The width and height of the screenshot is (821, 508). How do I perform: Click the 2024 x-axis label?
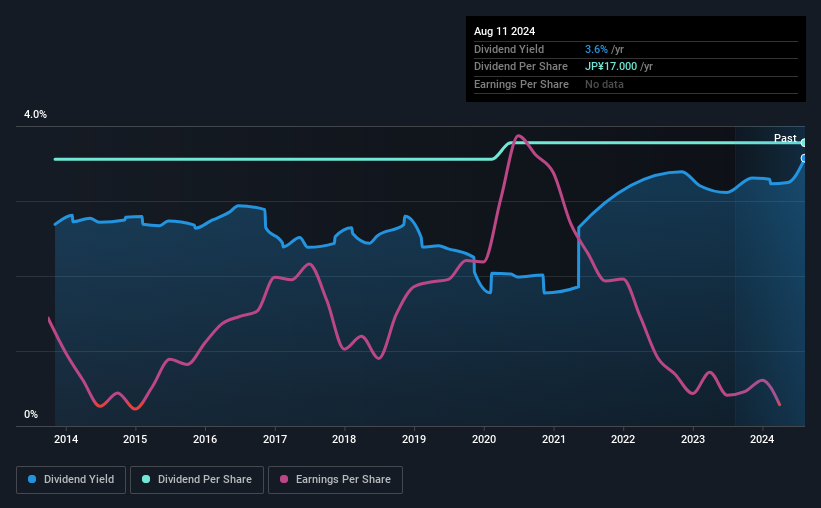click(x=762, y=439)
